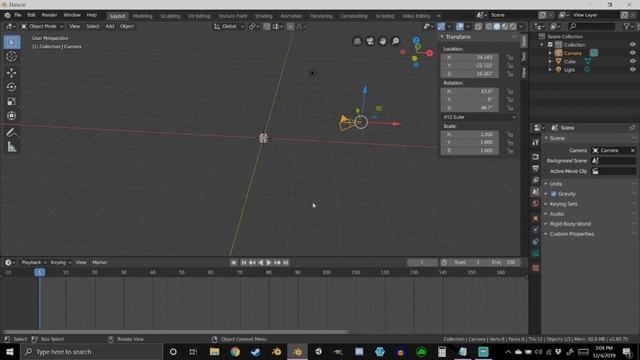Image resolution: width=640 pixels, height=360 pixels.
Task: Click the timeline horizontal scrollbar
Action: [176, 332]
